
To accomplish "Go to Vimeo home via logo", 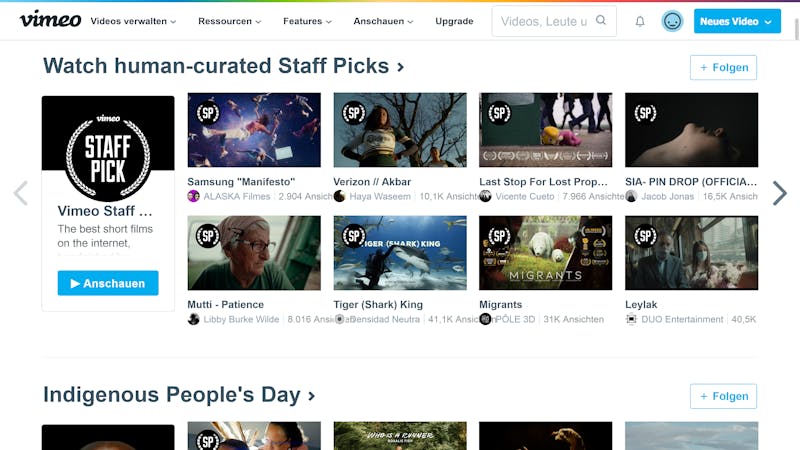I will 50,19.
